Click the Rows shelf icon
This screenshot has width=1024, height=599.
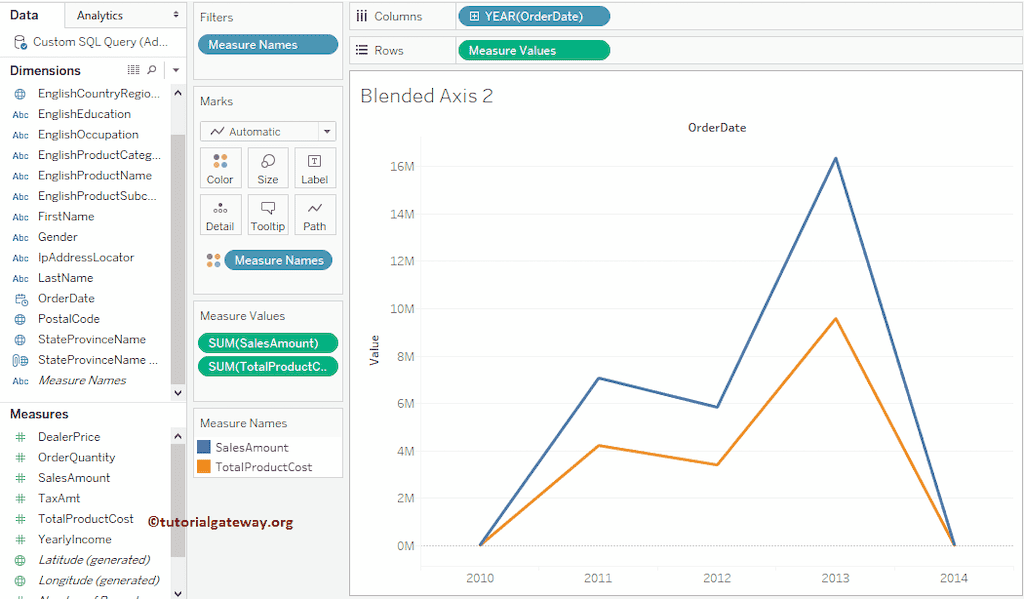361,48
